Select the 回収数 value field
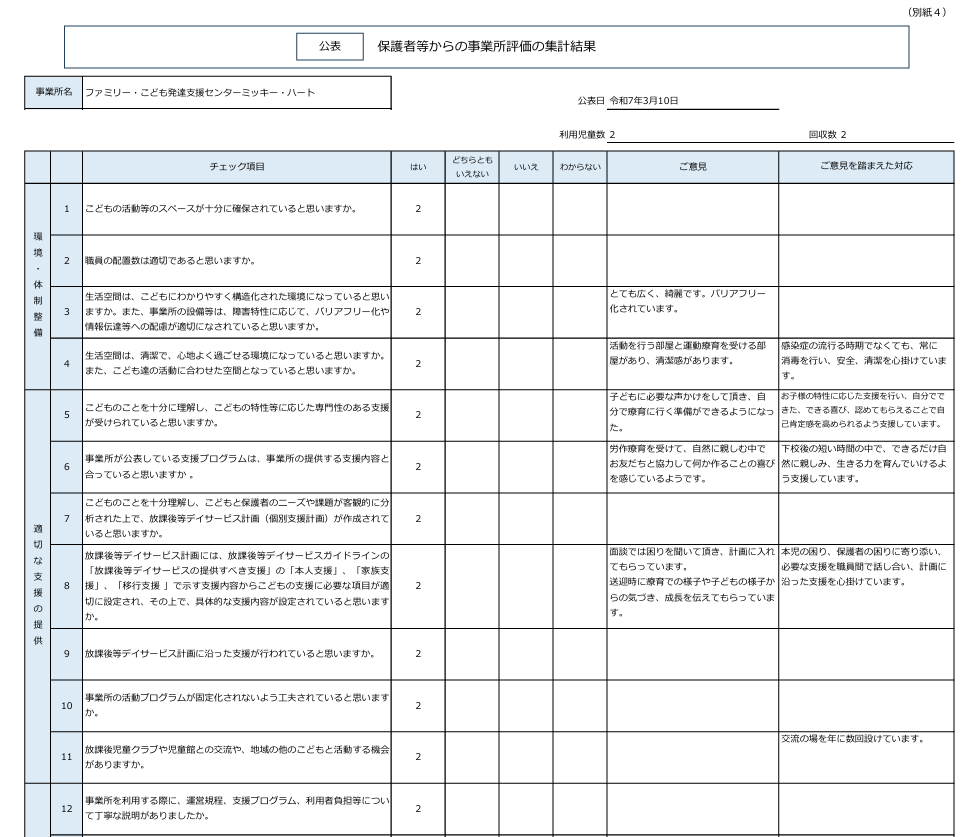Screen dimensions: 977x837 point(895,134)
